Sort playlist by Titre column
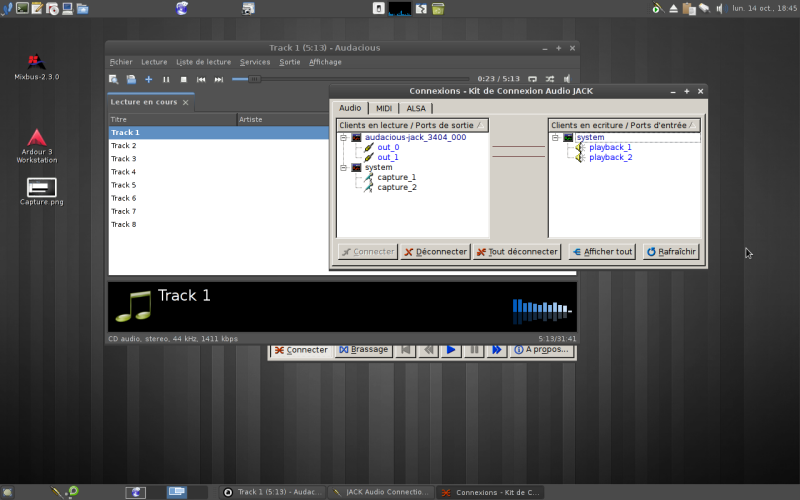The image size is (800, 500). (172, 119)
